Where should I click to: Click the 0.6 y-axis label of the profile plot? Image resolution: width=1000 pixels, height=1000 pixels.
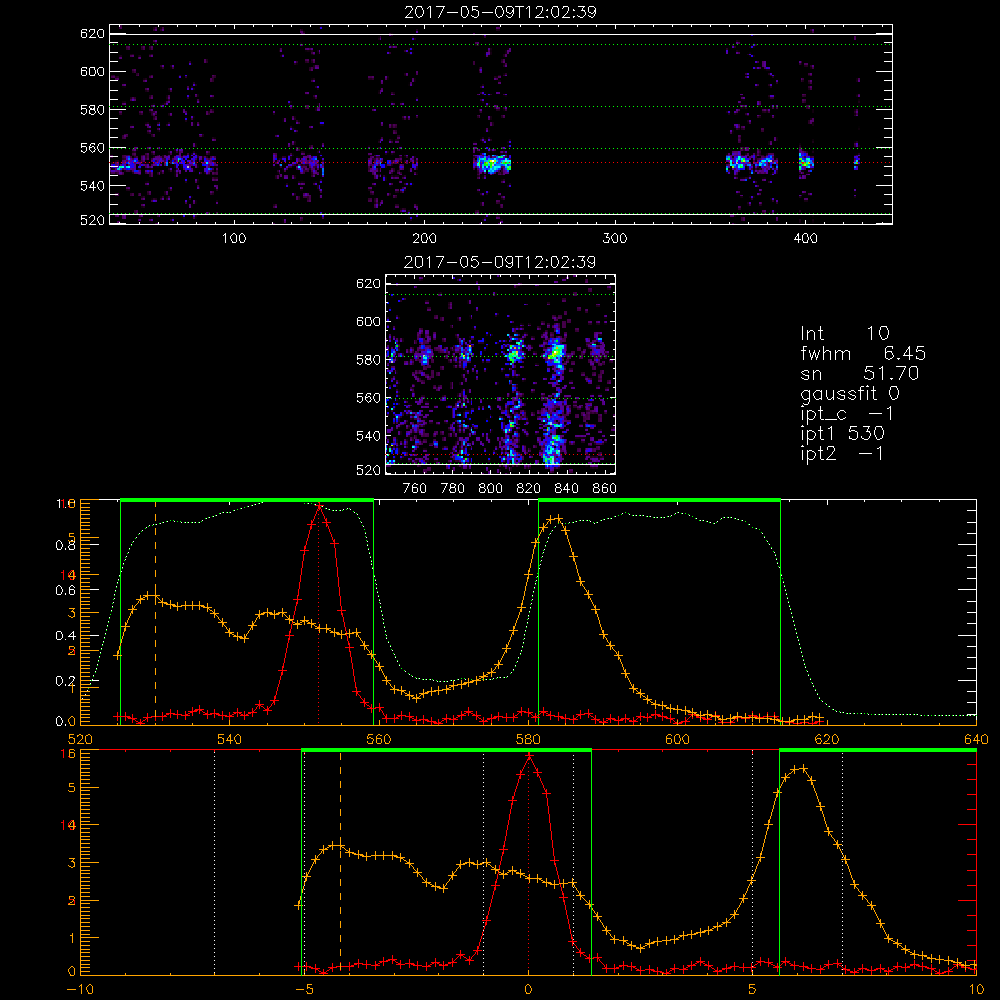[65, 591]
